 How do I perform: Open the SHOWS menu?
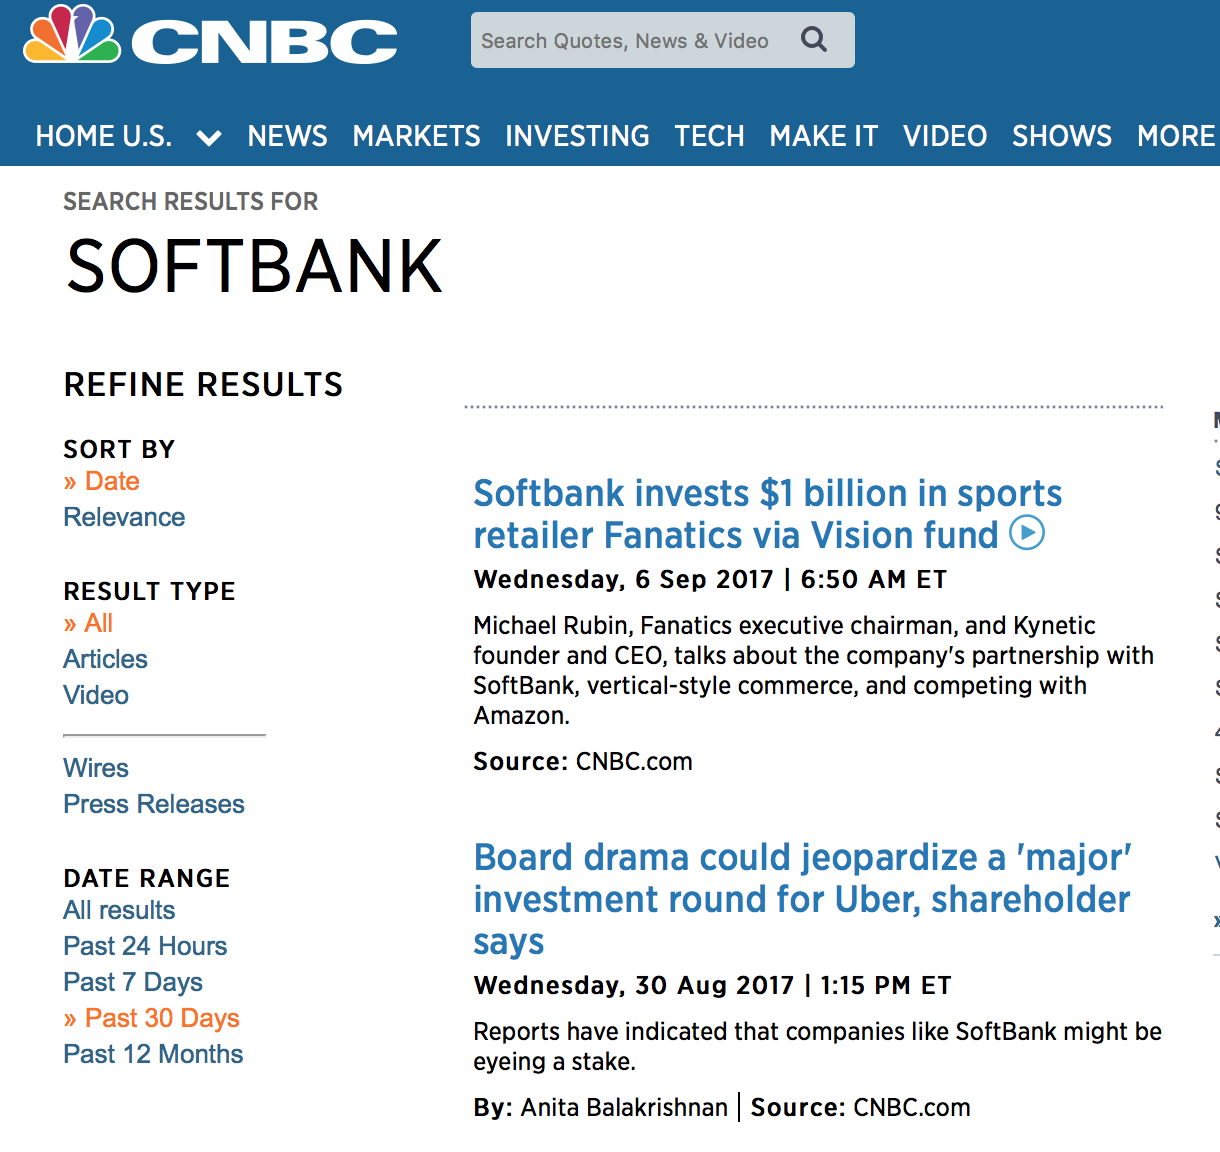pos(1062,136)
